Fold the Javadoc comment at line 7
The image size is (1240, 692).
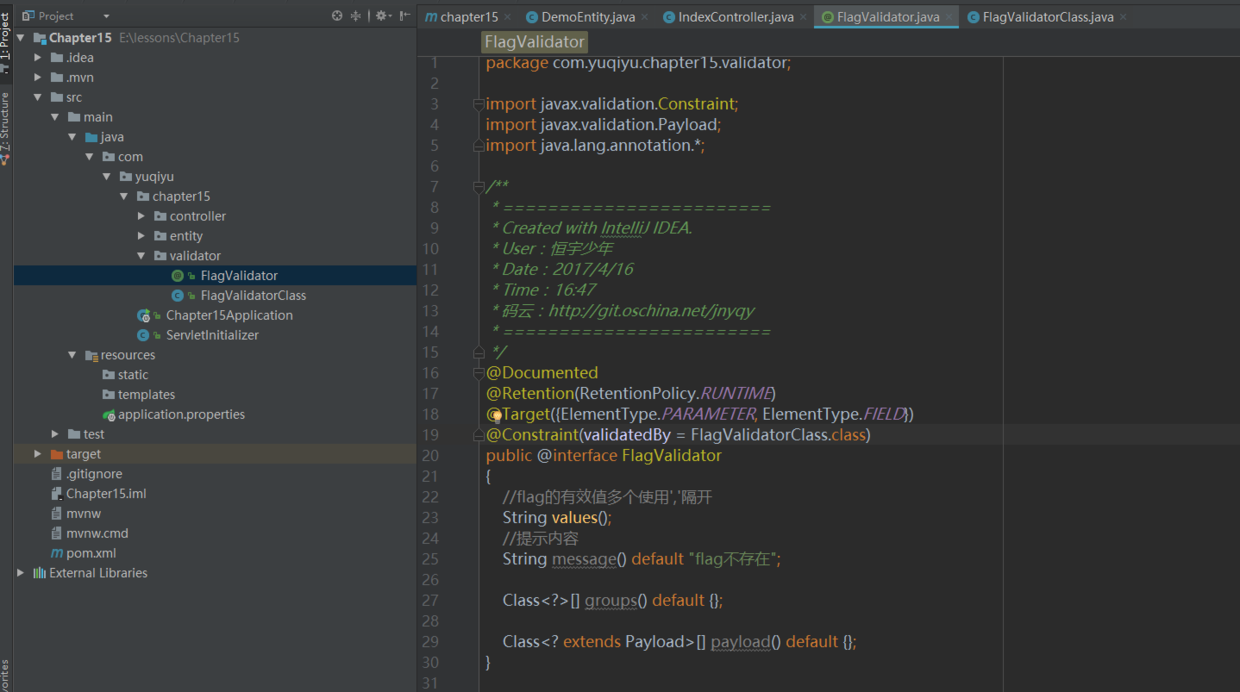479,187
